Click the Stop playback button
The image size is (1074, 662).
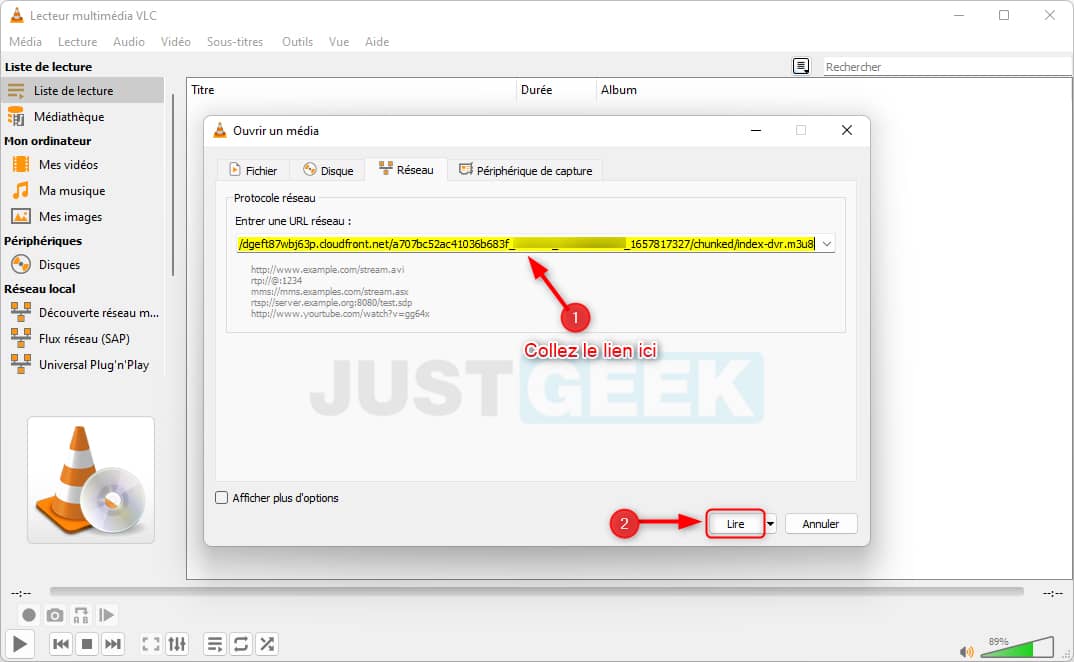pos(87,644)
